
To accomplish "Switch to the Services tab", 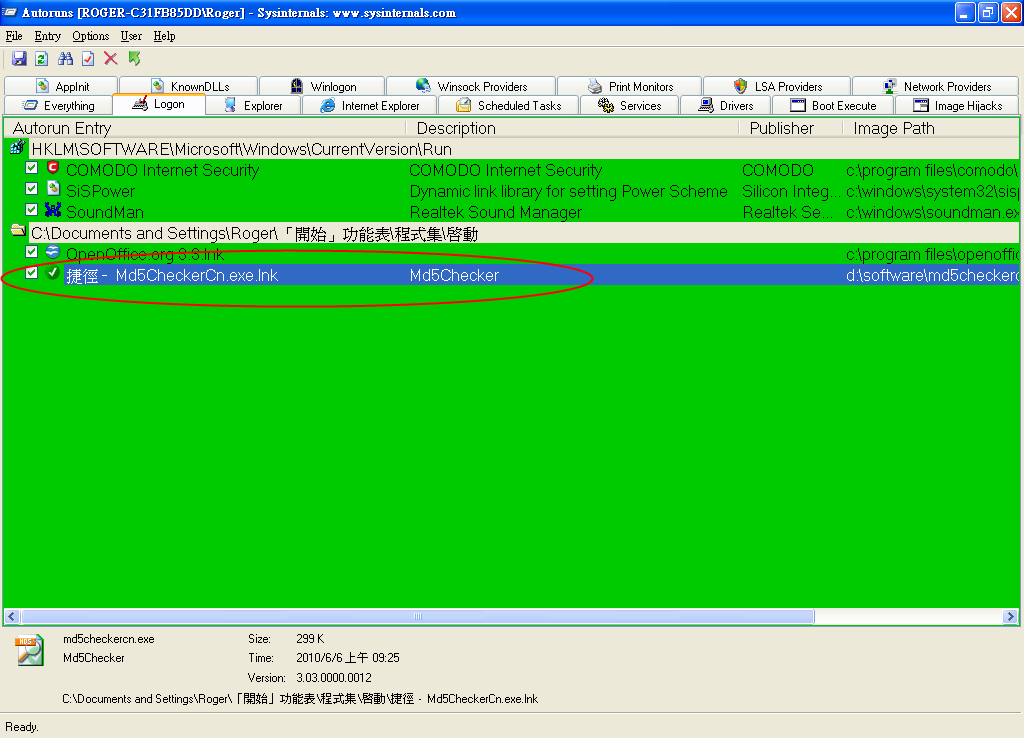I will click(x=630, y=105).
